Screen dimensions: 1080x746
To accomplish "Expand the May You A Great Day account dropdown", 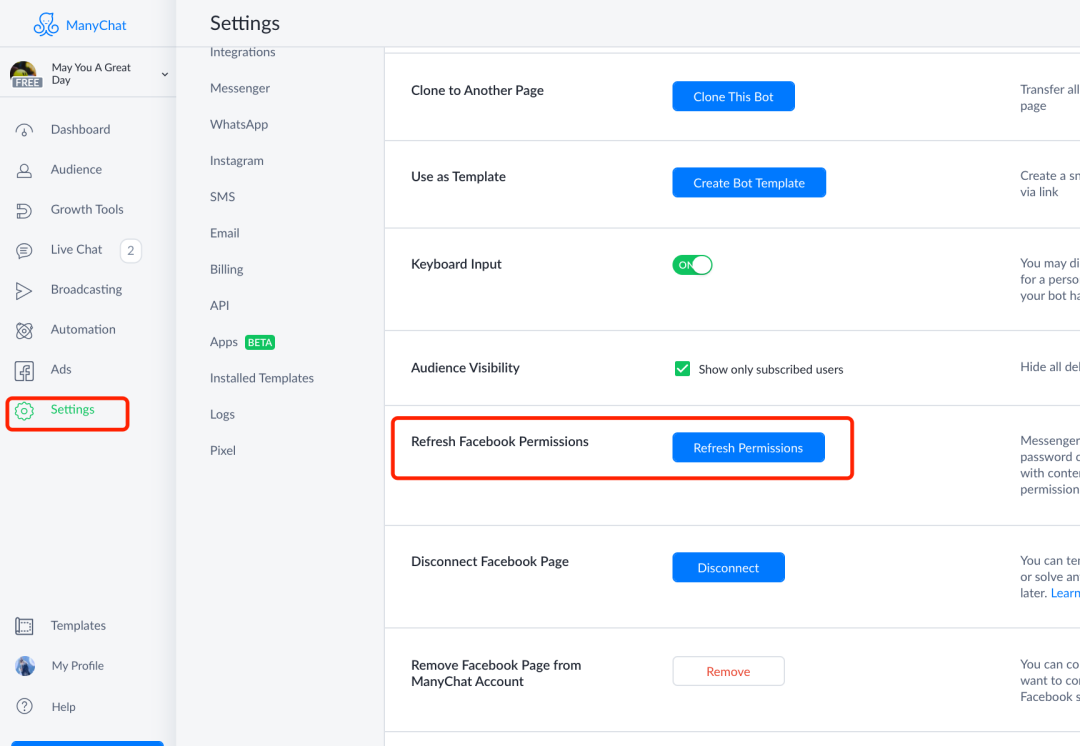I will tap(165, 74).
